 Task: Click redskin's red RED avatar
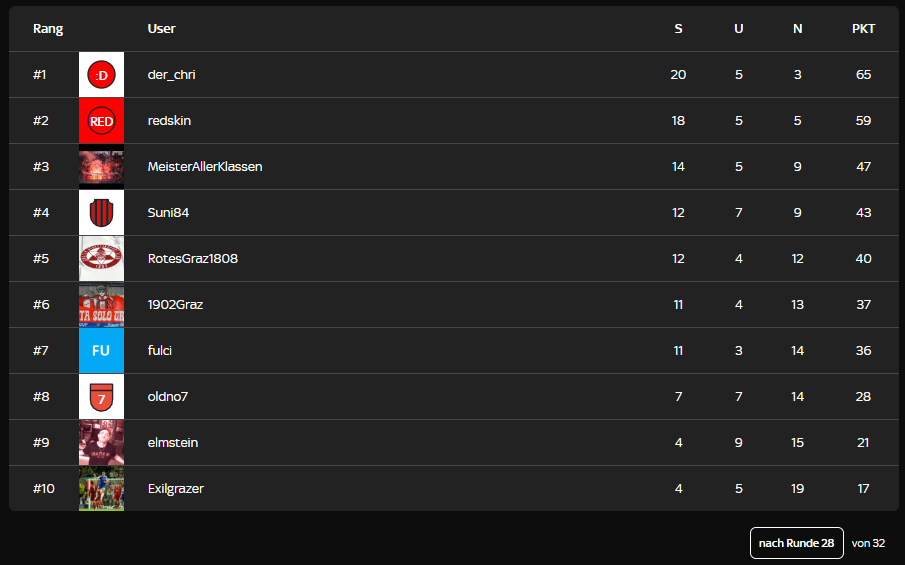coord(101,120)
